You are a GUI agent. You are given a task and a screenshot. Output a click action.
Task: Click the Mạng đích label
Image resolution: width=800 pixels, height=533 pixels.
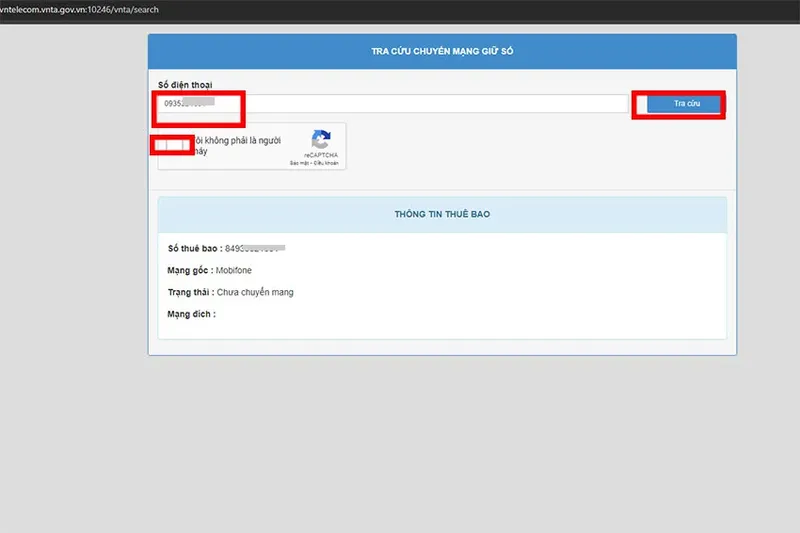[x=191, y=314]
